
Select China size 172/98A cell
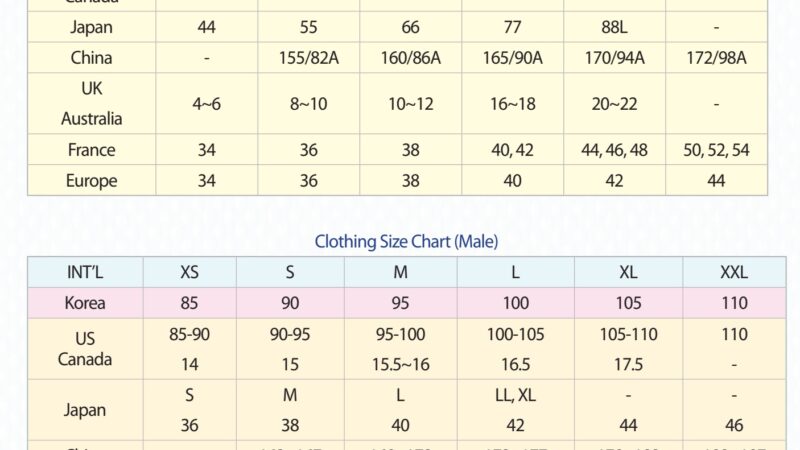coord(716,58)
